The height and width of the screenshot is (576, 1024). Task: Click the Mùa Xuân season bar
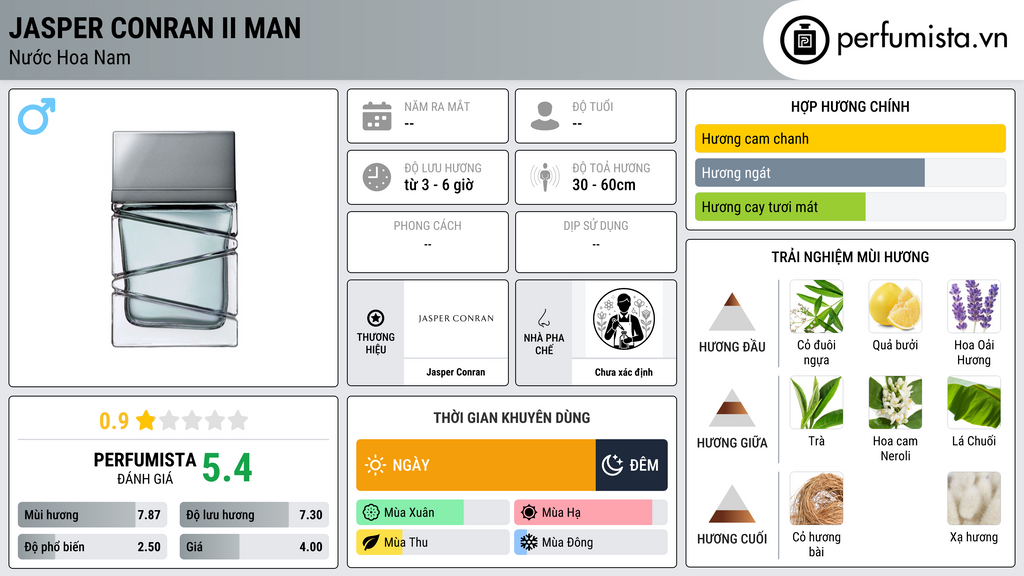[432, 513]
